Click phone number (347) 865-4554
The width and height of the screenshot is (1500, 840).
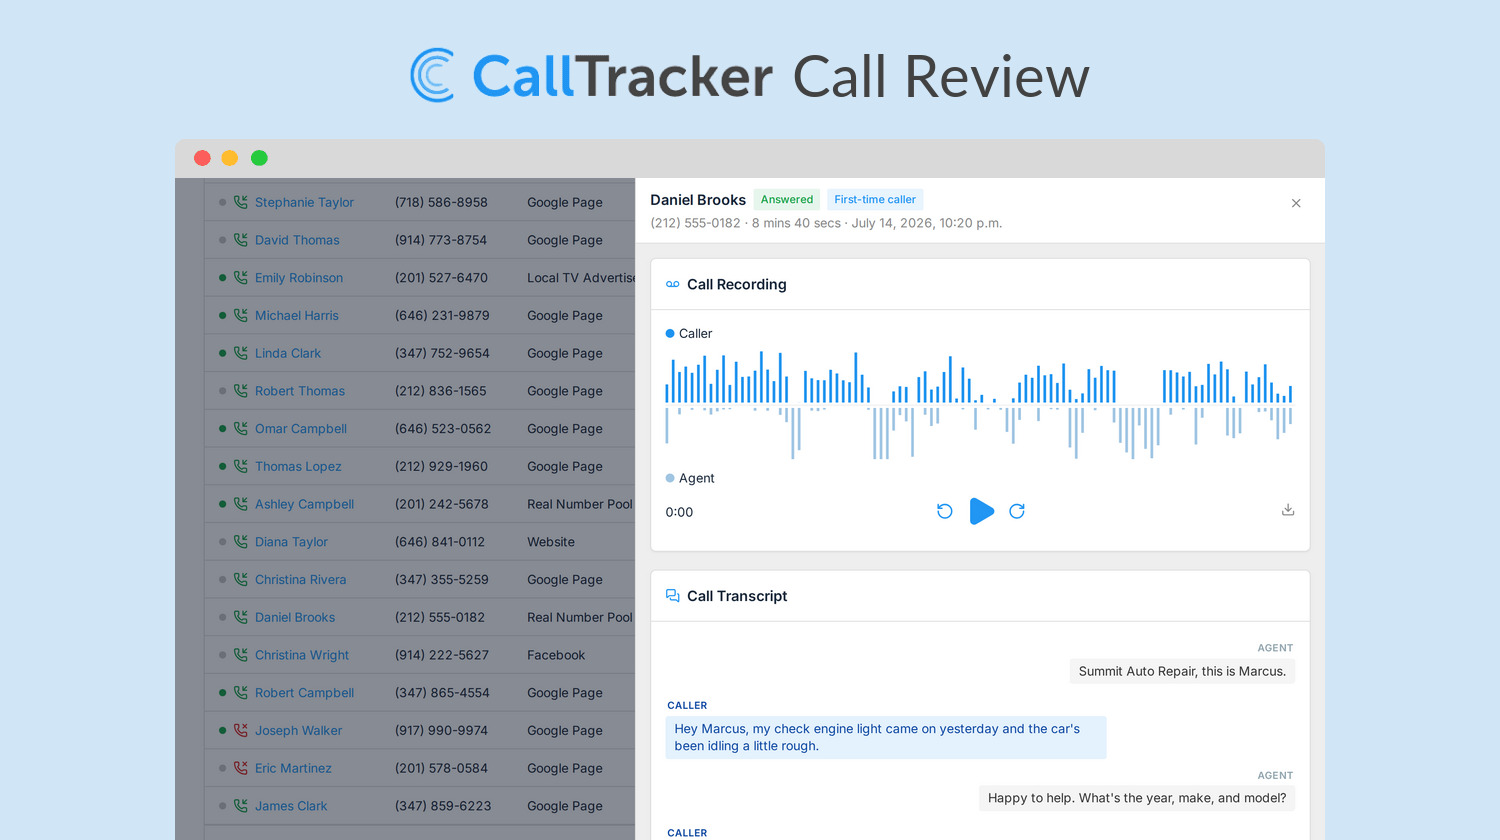[x=441, y=693]
